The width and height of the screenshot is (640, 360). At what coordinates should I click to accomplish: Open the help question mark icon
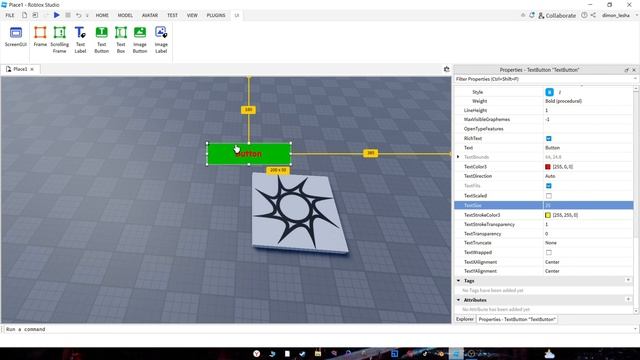[584, 15]
